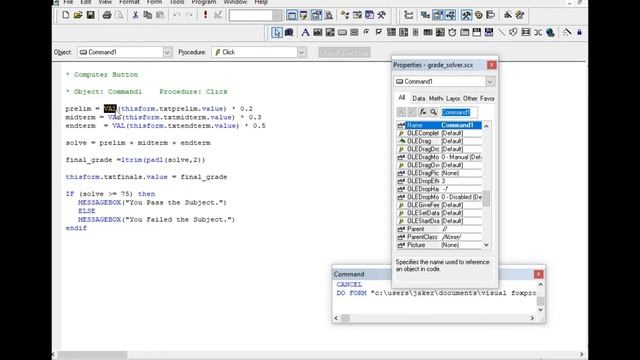Click the New file toolbar icon
640x360 pixels.
click(65, 15)
